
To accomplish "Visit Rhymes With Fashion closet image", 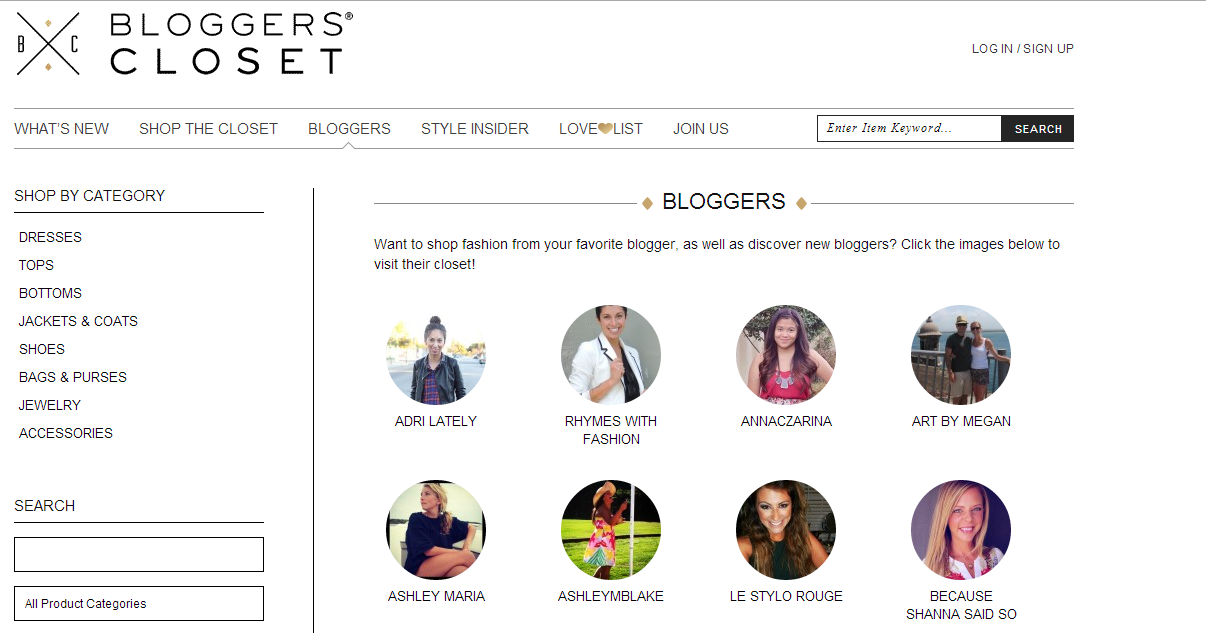I will (x=611, y=355).
